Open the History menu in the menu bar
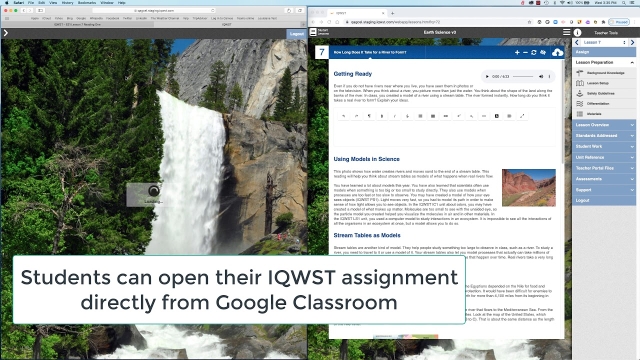 [x=67, y=2]
